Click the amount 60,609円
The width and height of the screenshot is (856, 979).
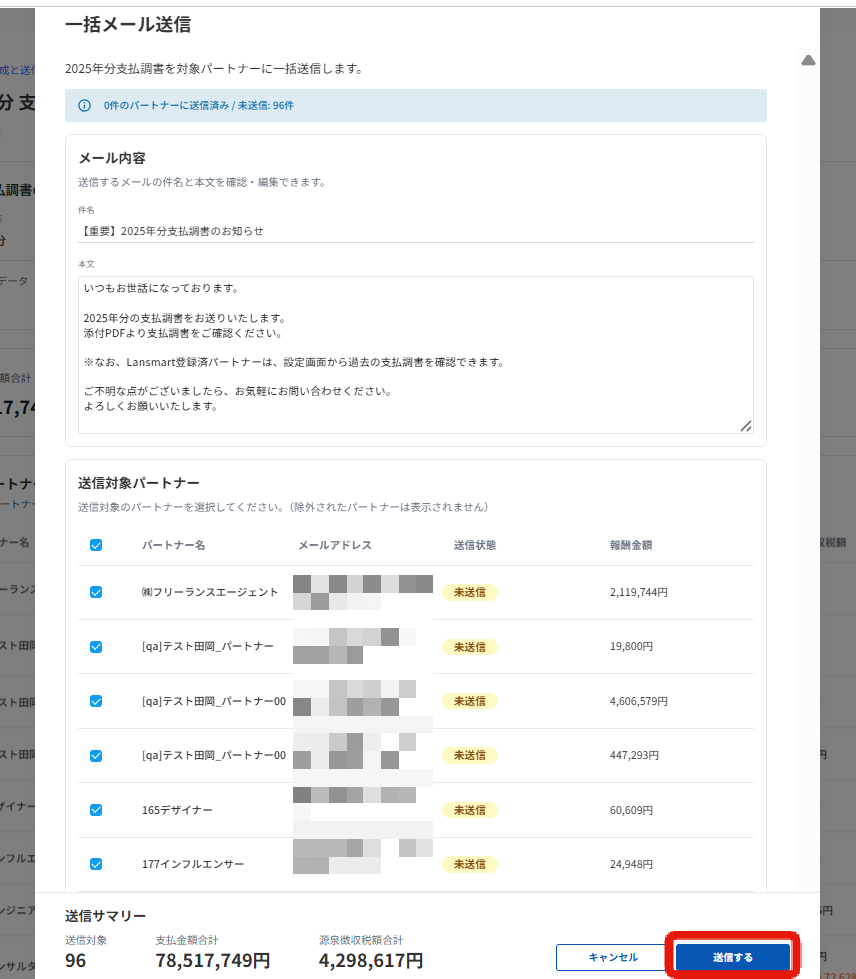pos(631,810)
